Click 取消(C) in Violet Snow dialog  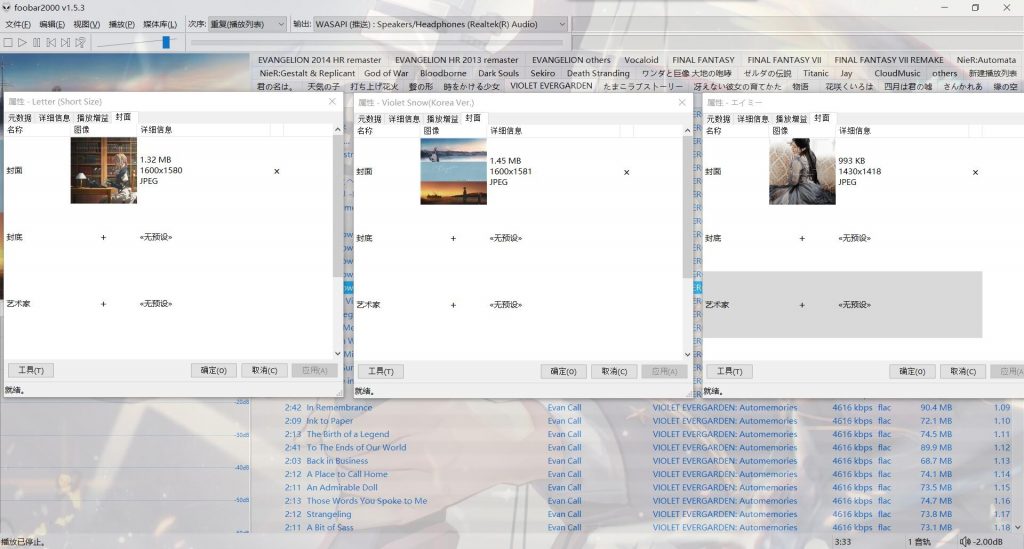pos(615,371)
